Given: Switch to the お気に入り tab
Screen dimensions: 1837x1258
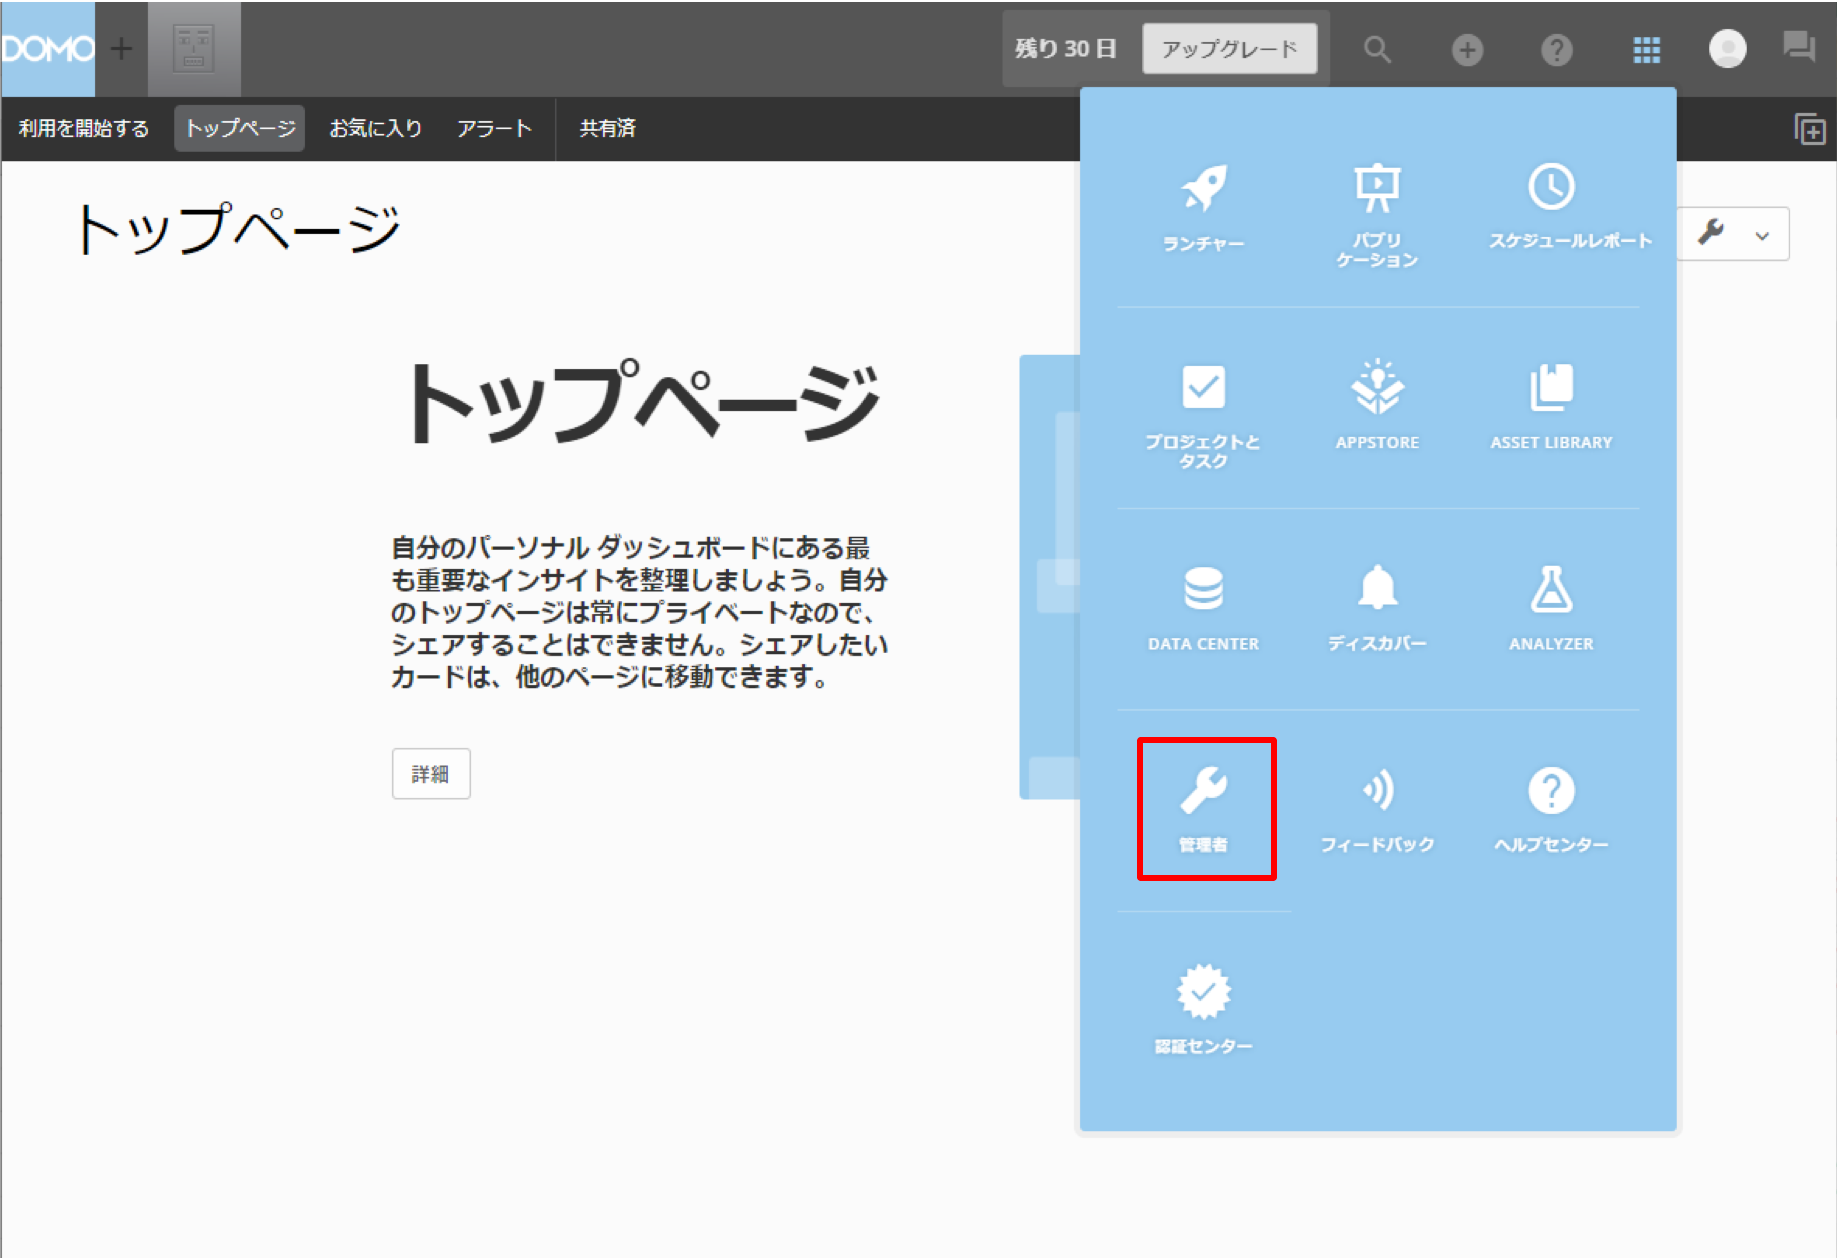Looking at the screenshot, I should coord(376,128).
